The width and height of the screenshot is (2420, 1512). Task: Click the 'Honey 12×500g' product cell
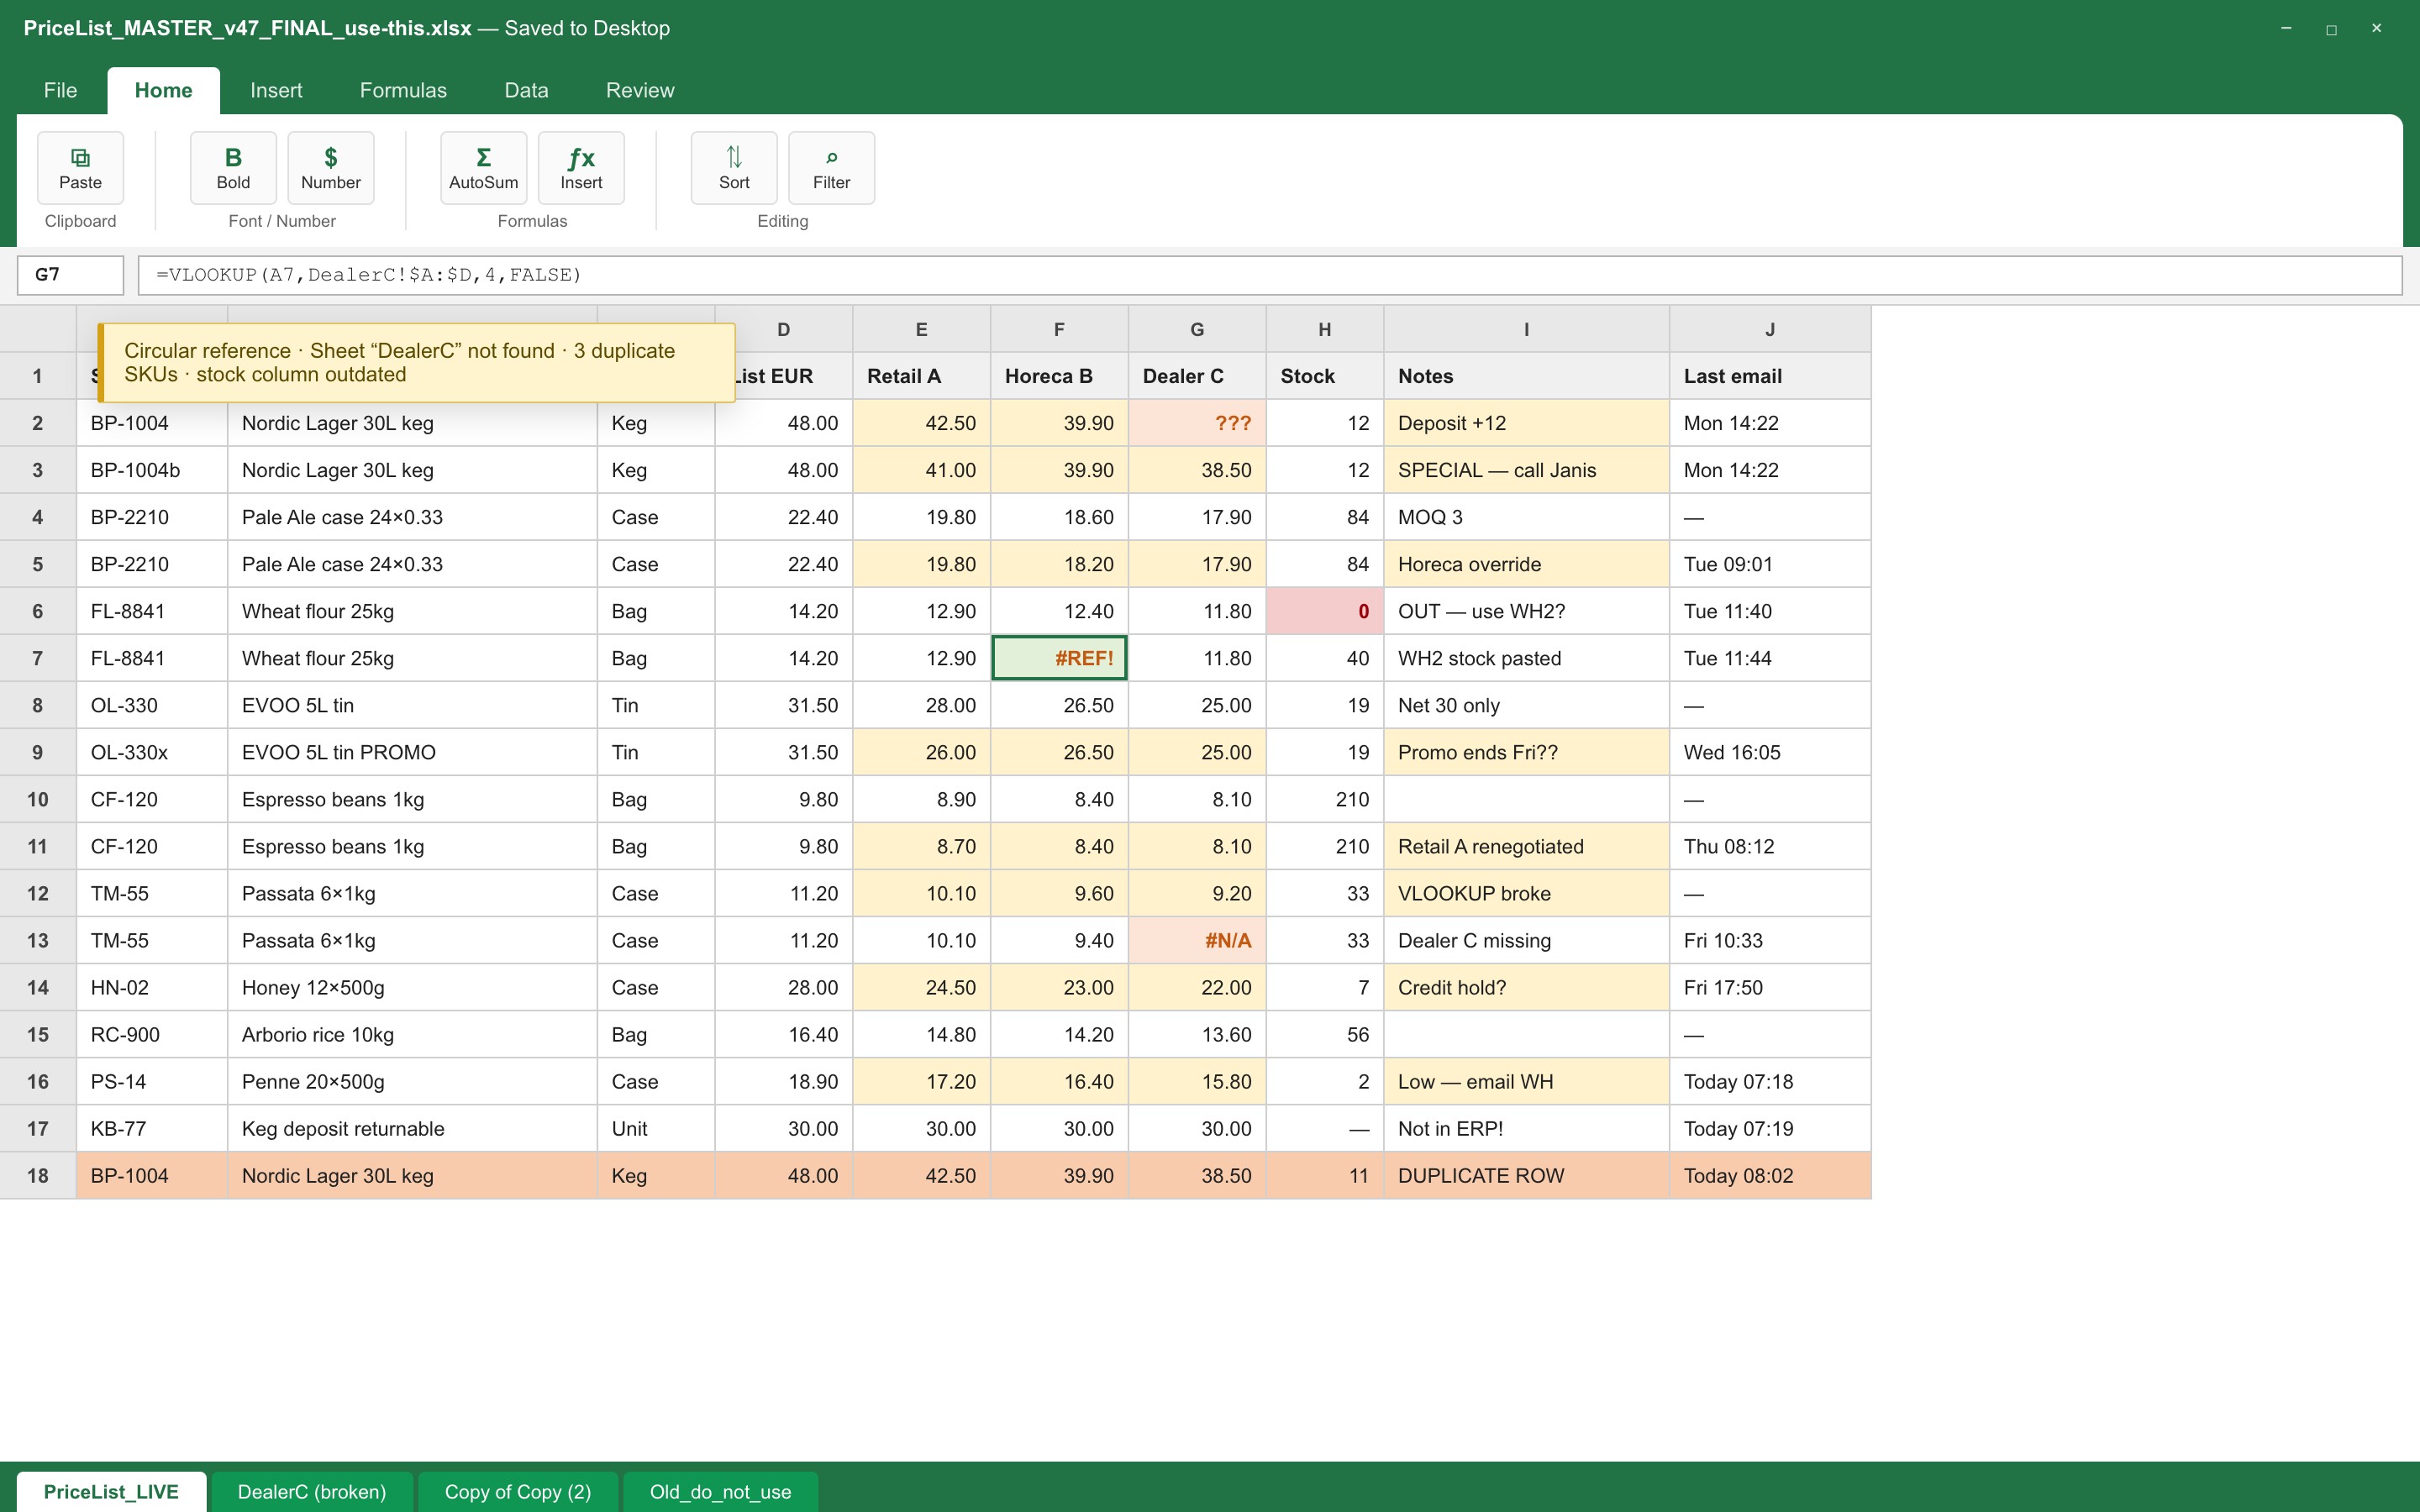[x=412, y=988]
